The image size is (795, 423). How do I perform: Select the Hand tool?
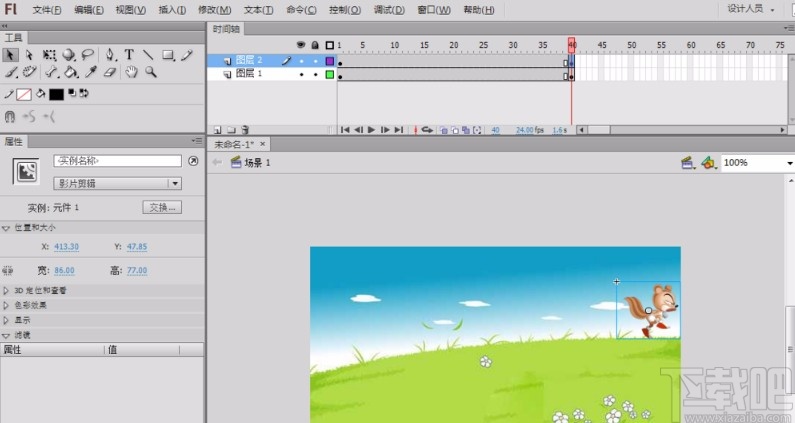[x=131, y=72]
